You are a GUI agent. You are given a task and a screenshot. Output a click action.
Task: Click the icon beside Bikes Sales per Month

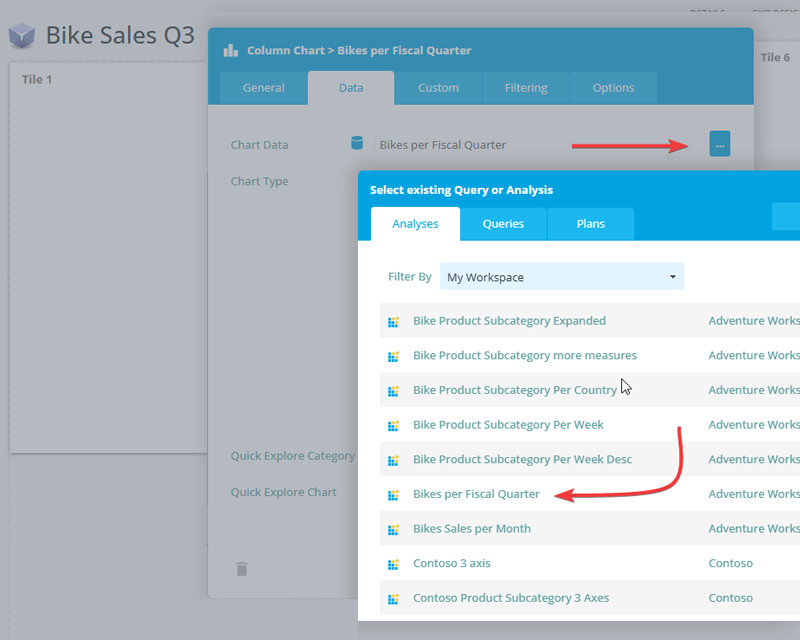393,529
